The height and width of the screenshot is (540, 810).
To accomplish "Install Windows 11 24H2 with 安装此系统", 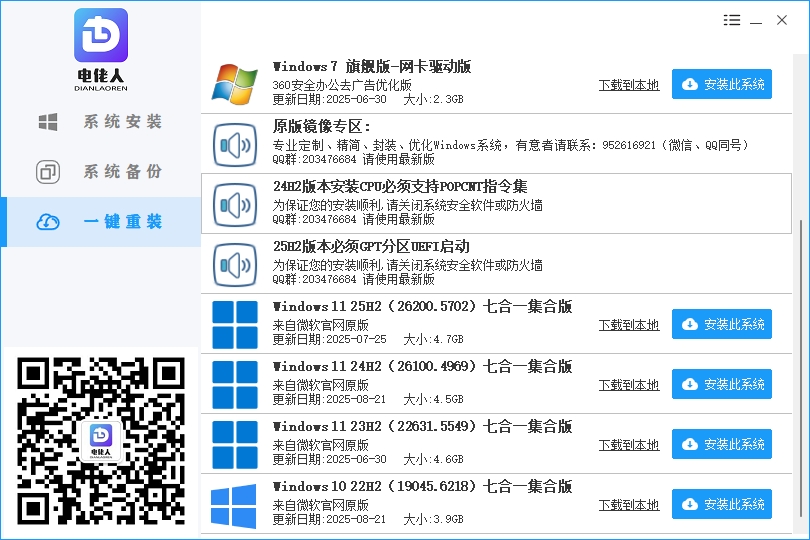I will pyautogui.click(x=722, y=384).
